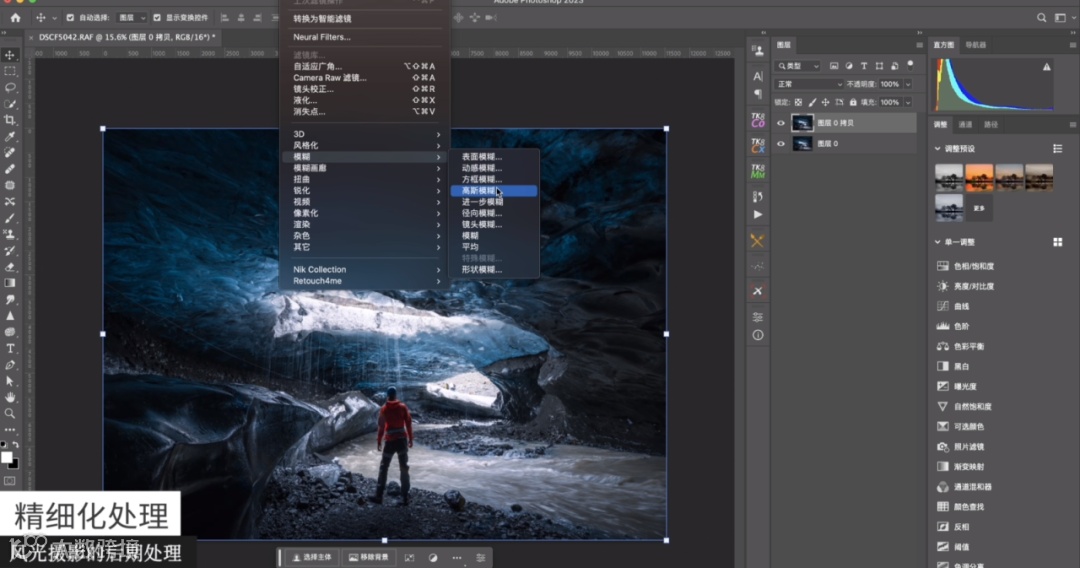Open the opacity 不透明度 dropdown arrow
The width and height of the screenshot is (1080, 568).
pyautogui.click(x=908, y=84)
